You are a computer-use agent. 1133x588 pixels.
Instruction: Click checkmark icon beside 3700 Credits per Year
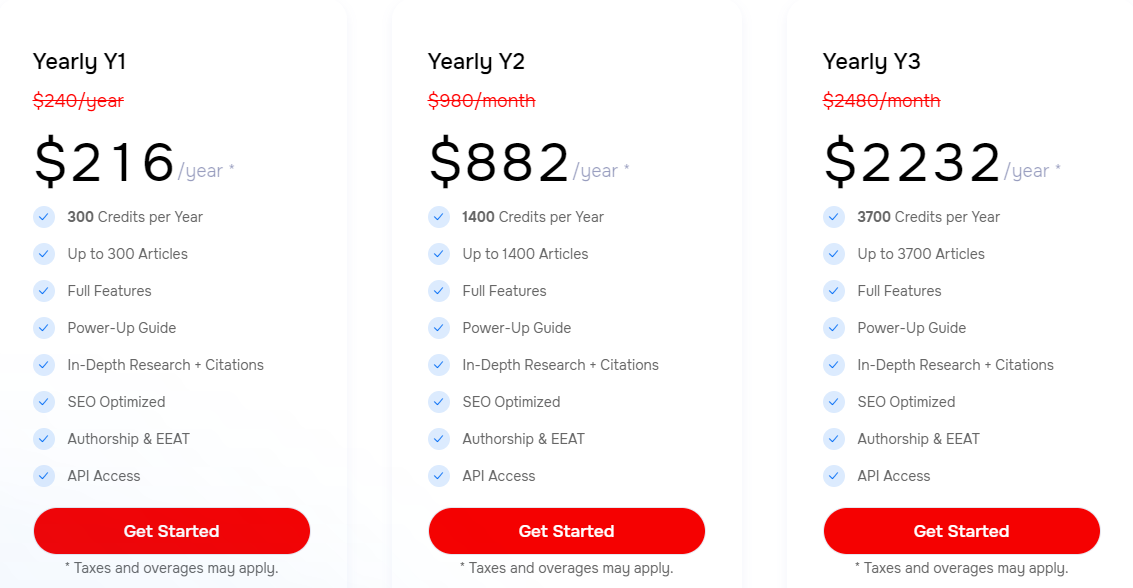(x=834, y=217)
